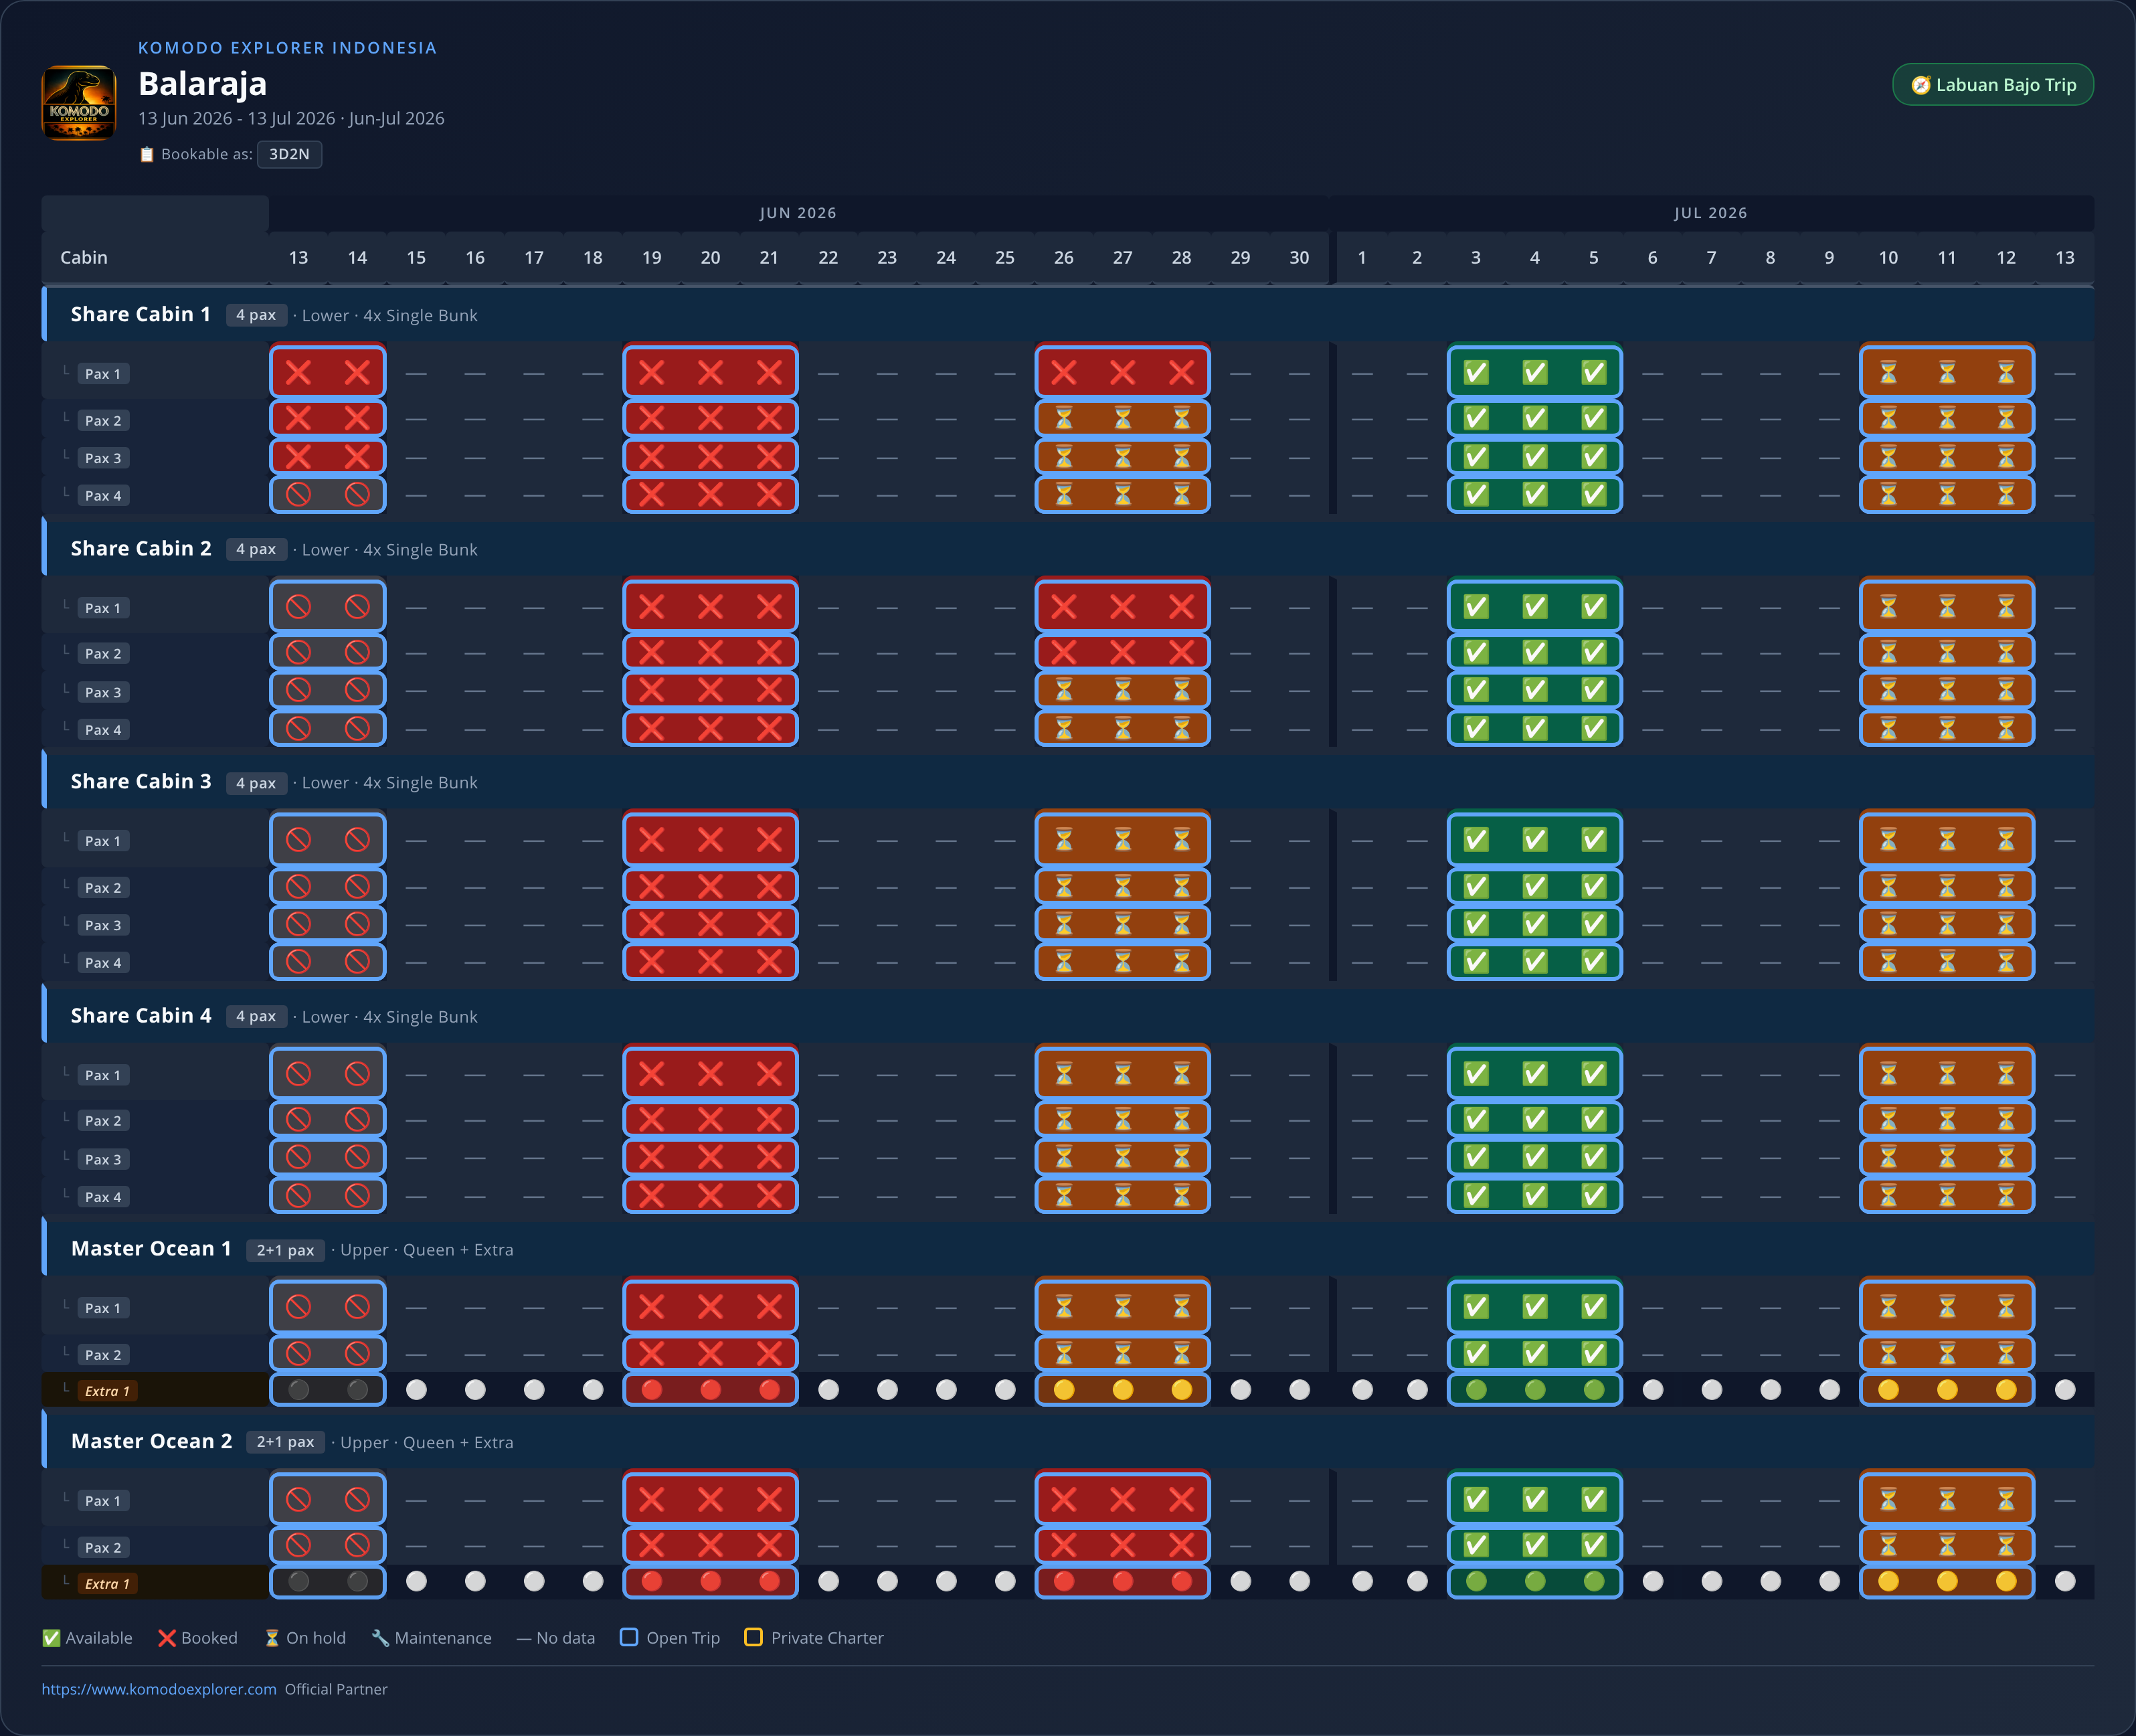
Task: Click Share Cabin 4 Pax 2 hourglass on 12 Jul
Action: click(2006, 1119)
